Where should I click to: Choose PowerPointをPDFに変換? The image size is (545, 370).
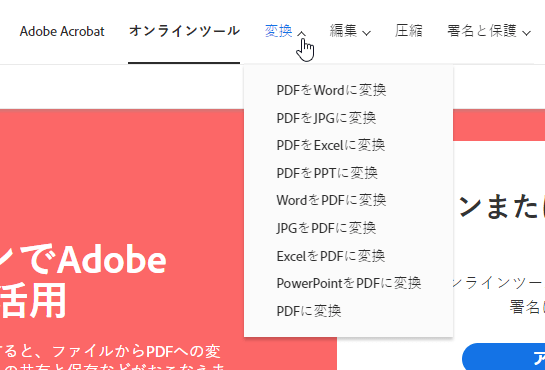click(x=349, y=283)
